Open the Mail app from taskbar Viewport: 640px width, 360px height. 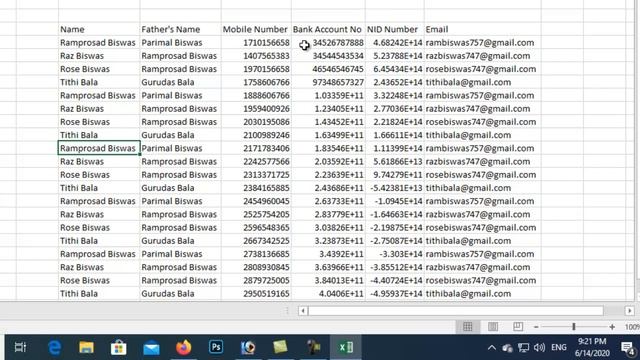pos(151,348)
